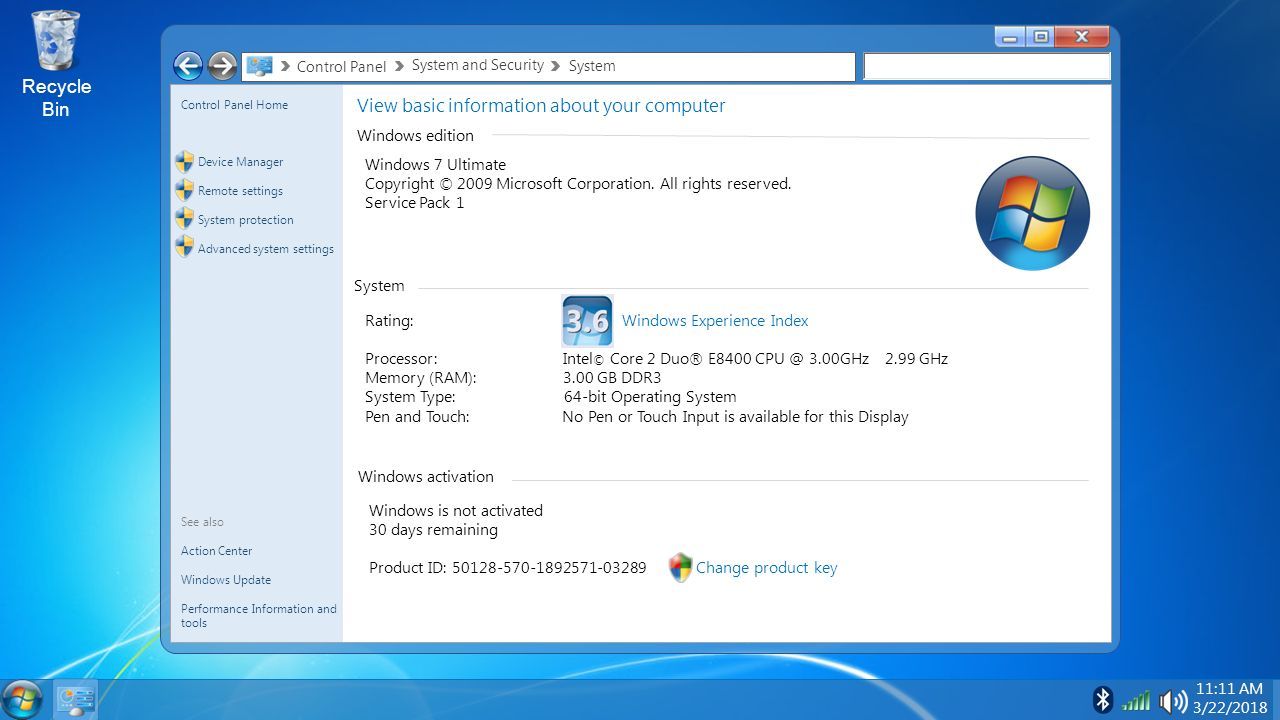The height and width of the screenshot is (720, 1280).
Task: Click the Product ID number text
Action: [549, 568]
